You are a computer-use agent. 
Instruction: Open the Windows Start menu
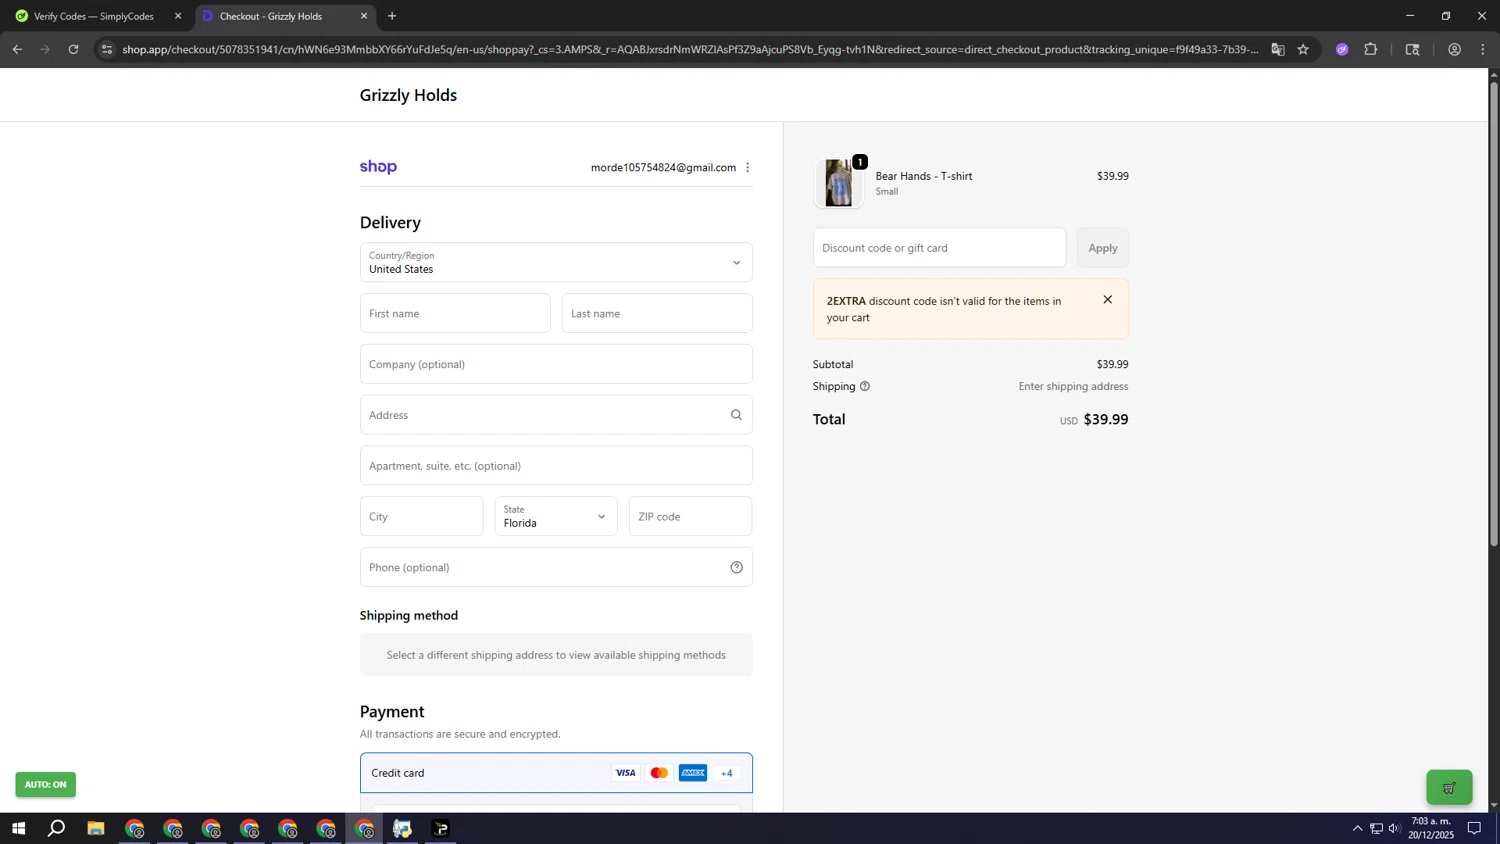click(x=18, y=828)
